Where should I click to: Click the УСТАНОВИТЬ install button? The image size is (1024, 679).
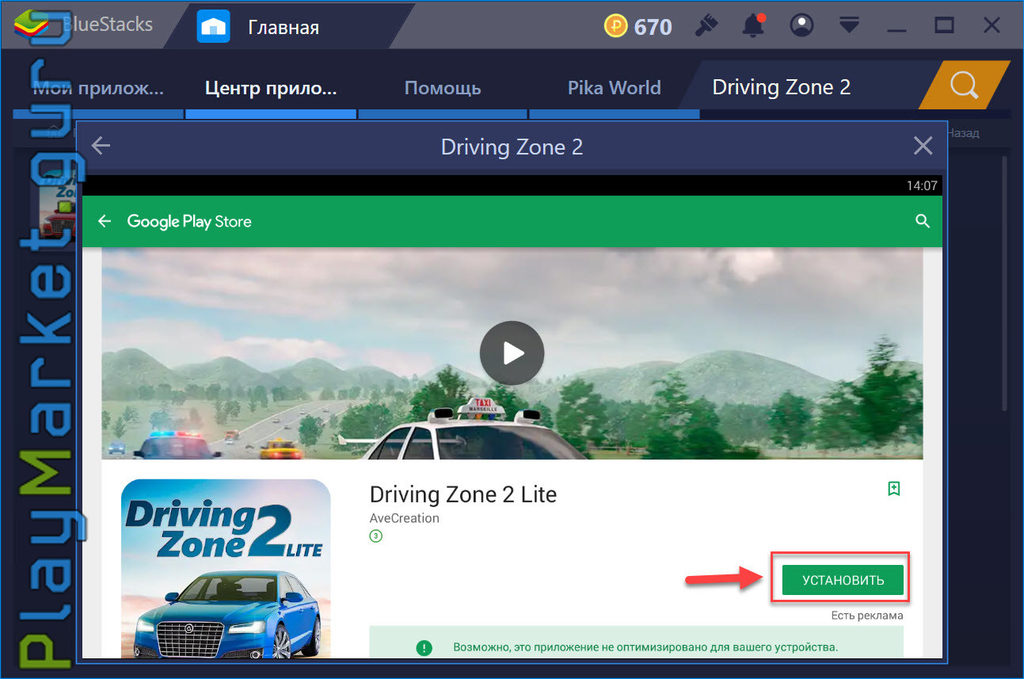(842, 580)
